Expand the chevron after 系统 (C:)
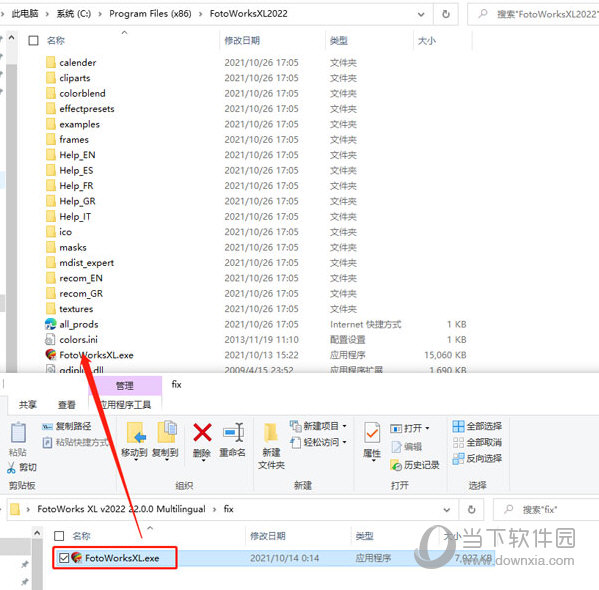The width and height of the screenshot is (599, 590). pos(100,14)
